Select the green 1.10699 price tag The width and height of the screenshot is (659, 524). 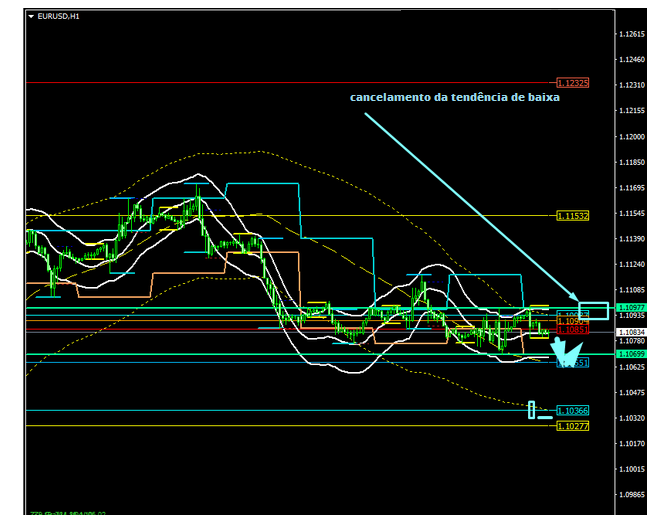click(631, 354)
